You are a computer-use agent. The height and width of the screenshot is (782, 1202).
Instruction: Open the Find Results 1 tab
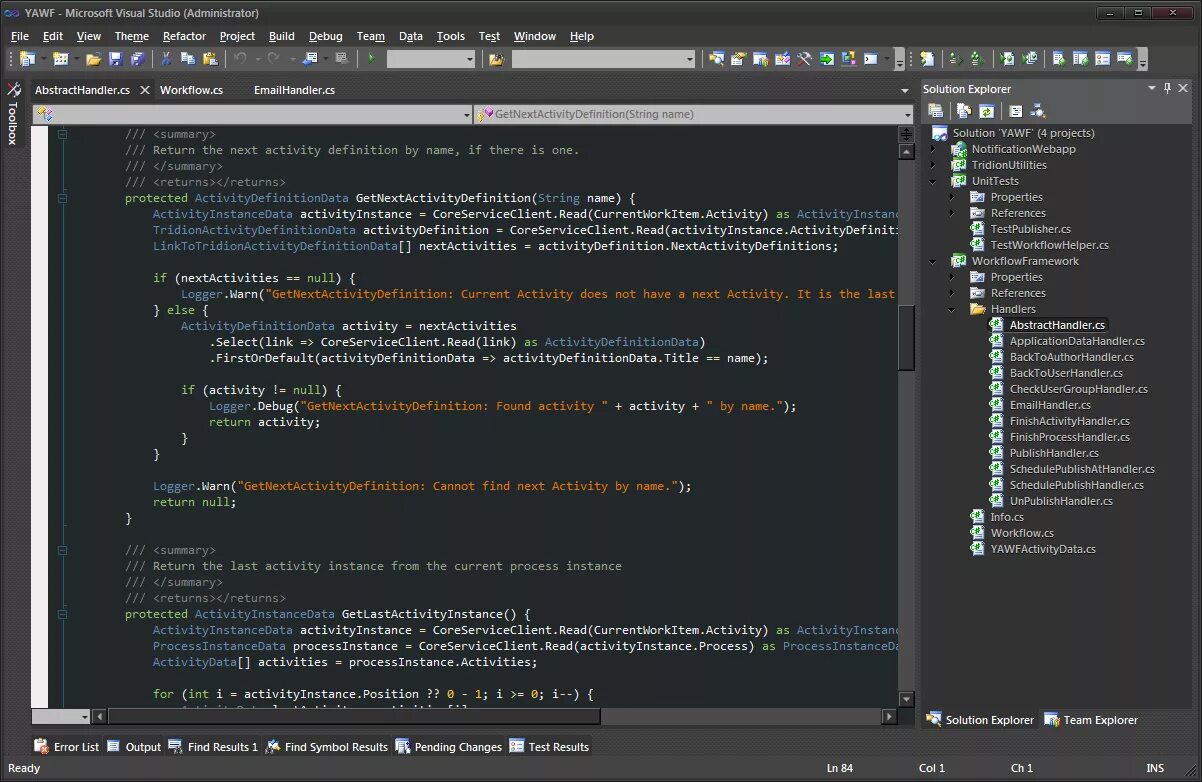coord(213,747)
